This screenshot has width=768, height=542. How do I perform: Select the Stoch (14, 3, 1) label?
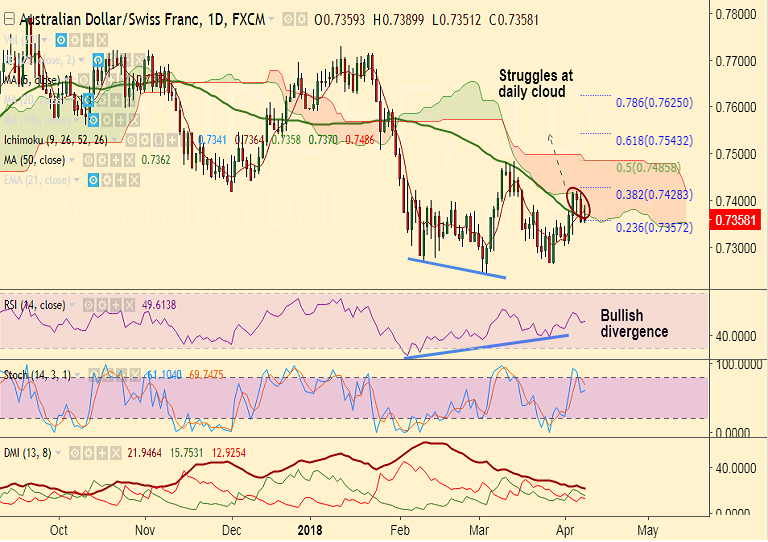(x=37, y=375)
